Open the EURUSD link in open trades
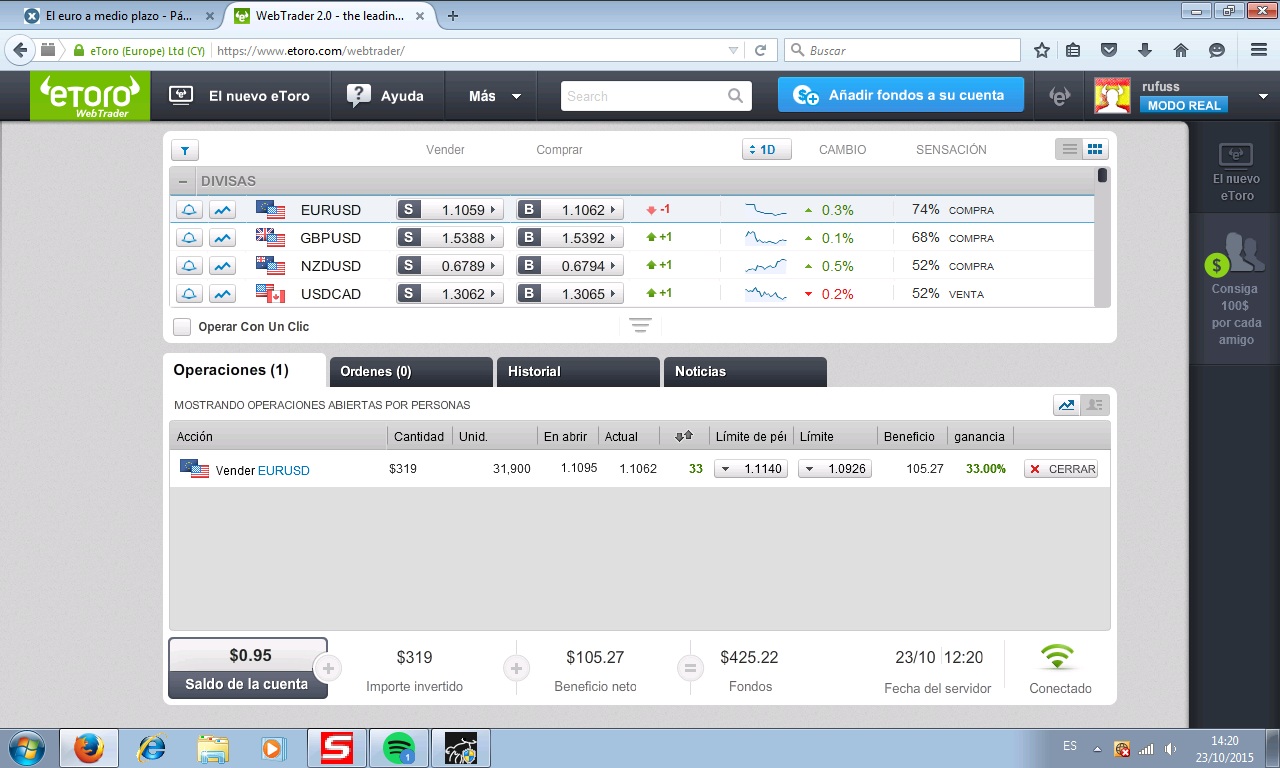The image size is (1280, 768). 284,470
